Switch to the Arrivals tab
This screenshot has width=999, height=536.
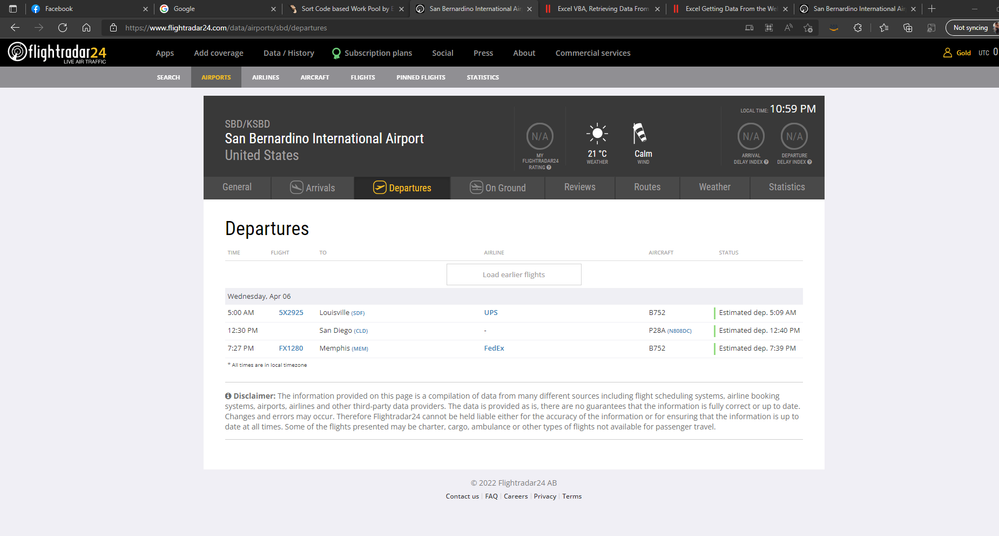312,187
